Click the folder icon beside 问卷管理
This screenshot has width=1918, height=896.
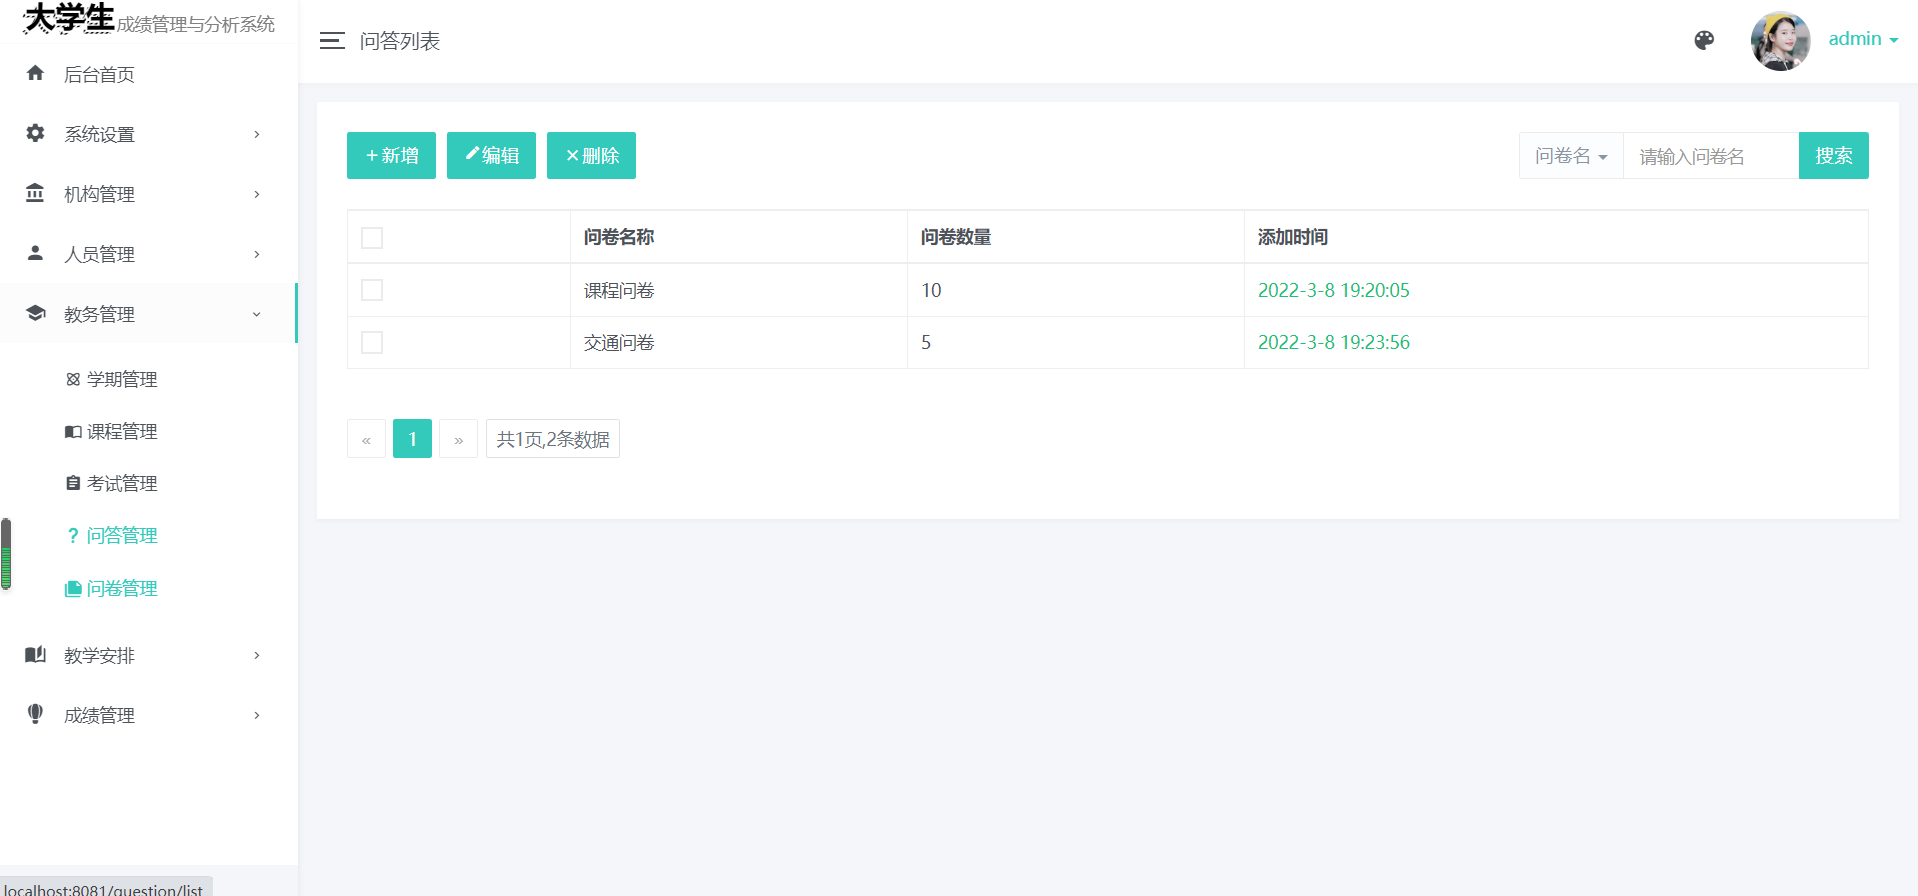tap(73, 589)
